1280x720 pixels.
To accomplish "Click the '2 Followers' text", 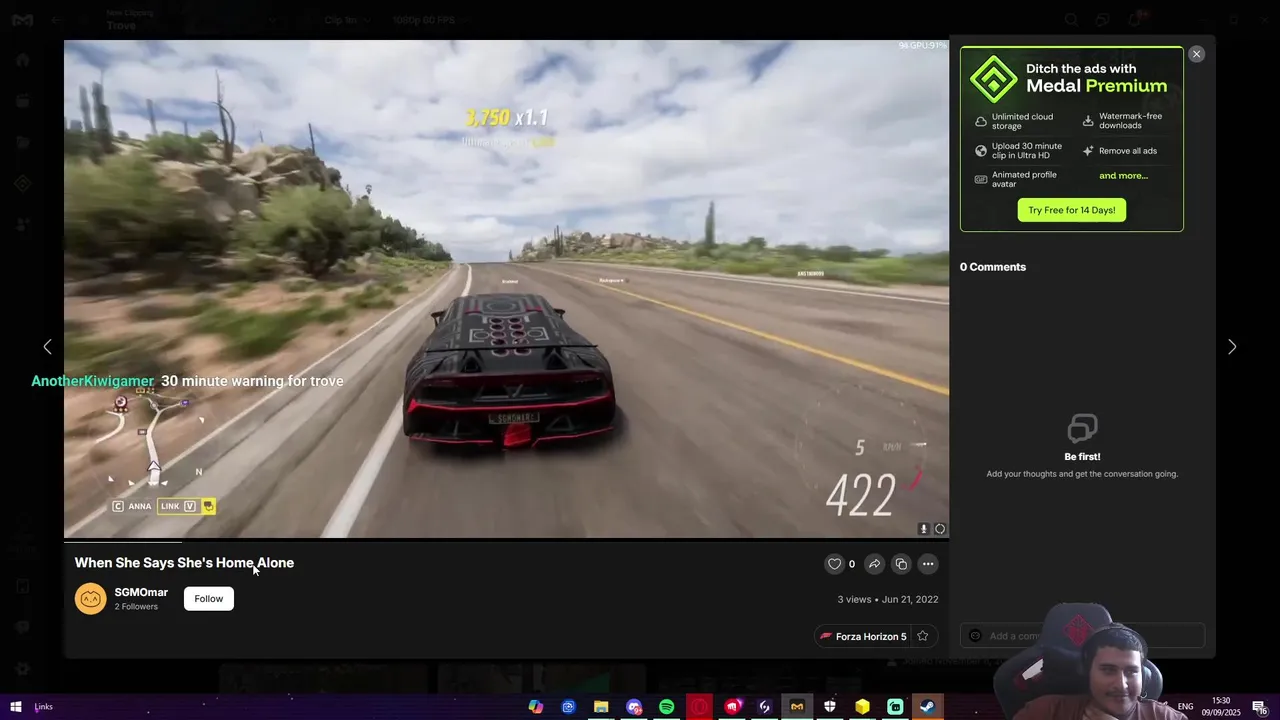I will click(x=136, y=606).
